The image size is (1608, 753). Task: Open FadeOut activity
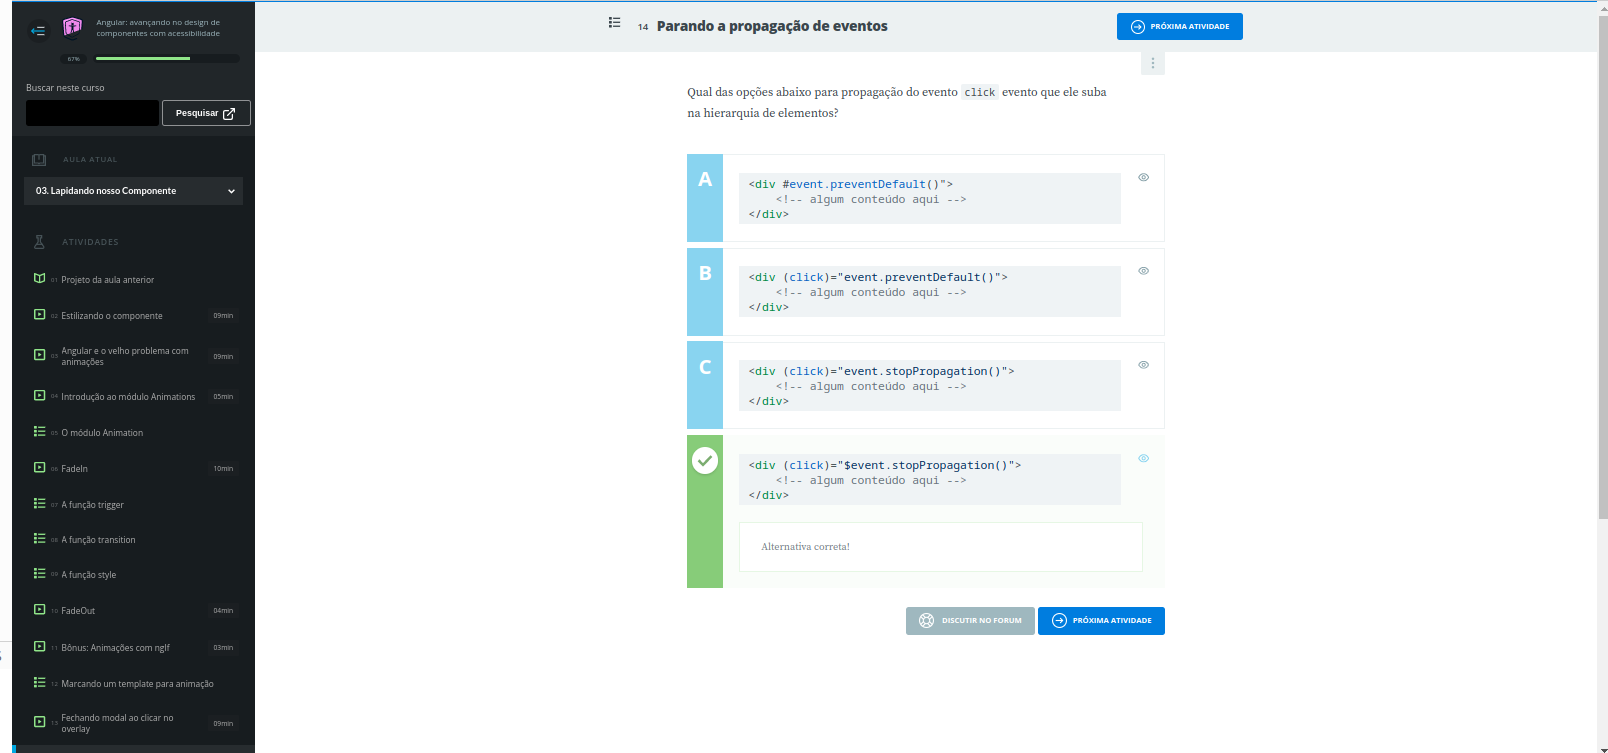[78, 611]
